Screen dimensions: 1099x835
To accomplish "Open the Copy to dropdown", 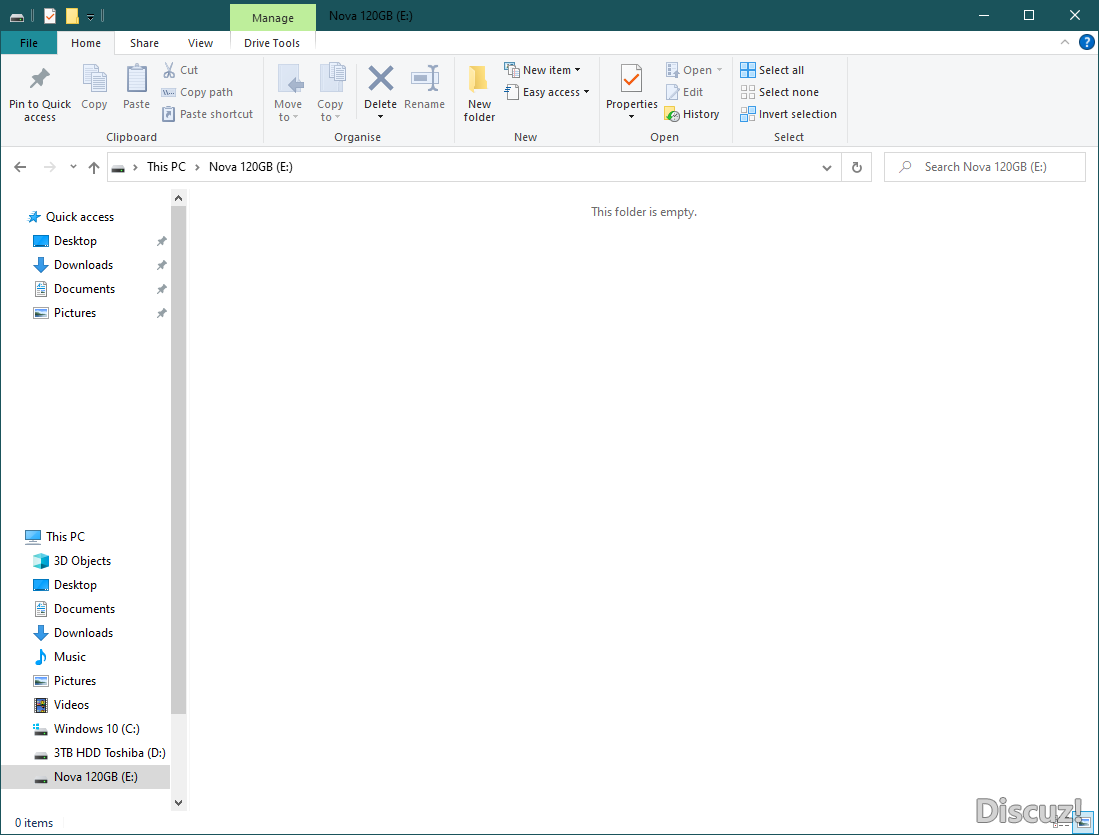I will [x=330, y=110].
